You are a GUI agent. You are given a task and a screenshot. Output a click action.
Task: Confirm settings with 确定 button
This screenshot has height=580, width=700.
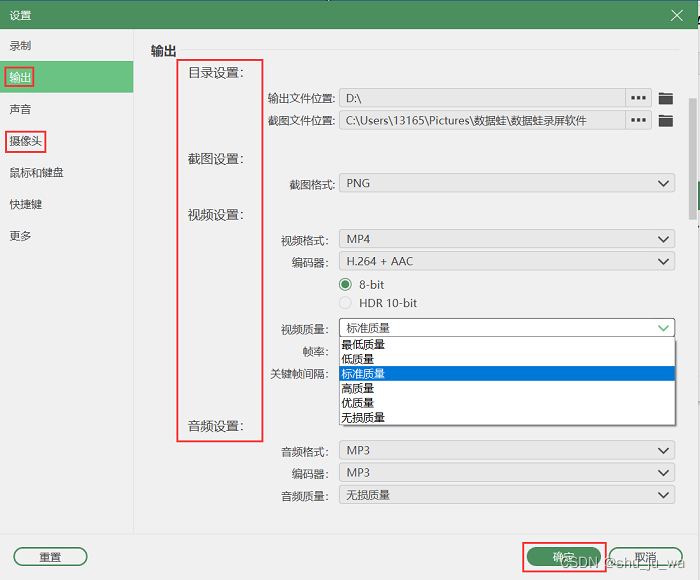click(564, 556)
